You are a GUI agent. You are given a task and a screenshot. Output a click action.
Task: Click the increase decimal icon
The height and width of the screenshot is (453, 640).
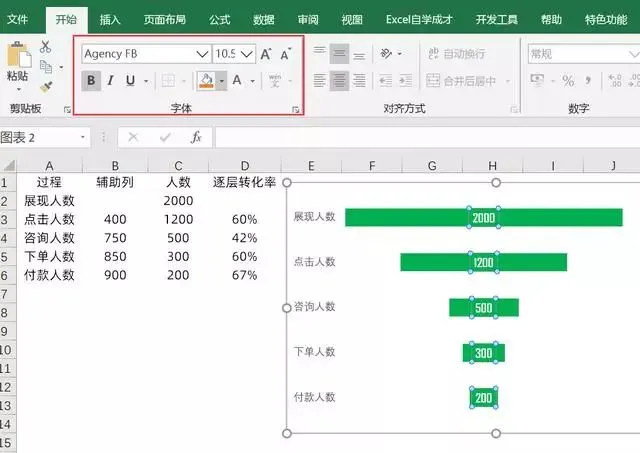(615, 81)
